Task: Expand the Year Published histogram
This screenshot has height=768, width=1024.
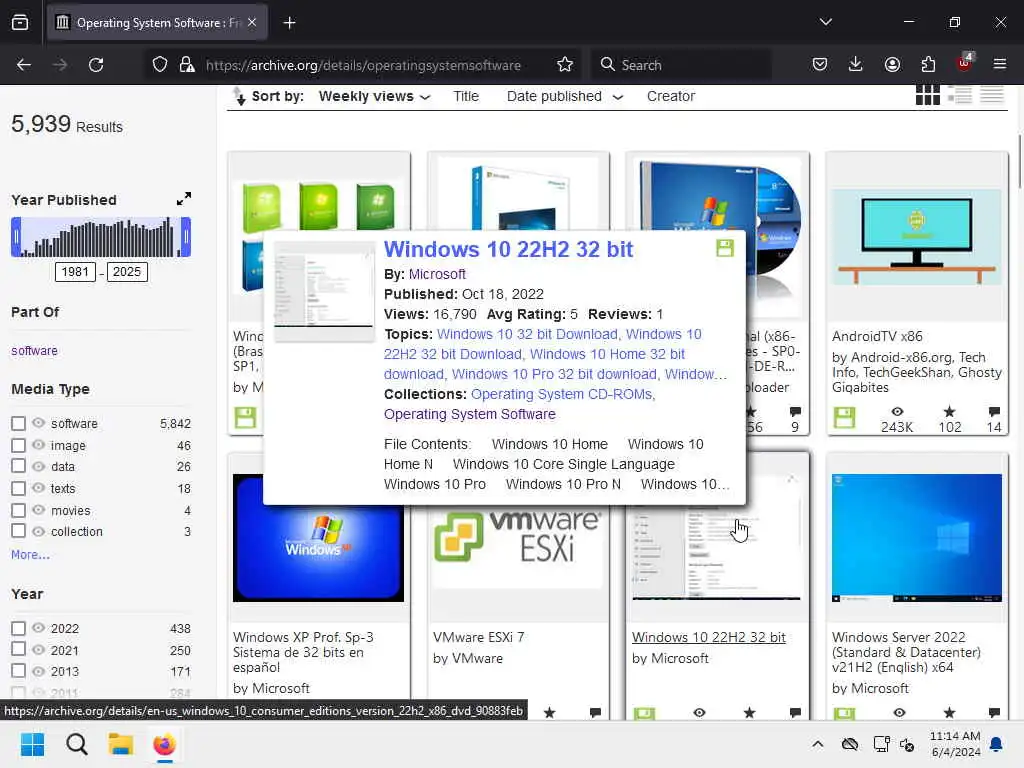Action: [184, 199]
